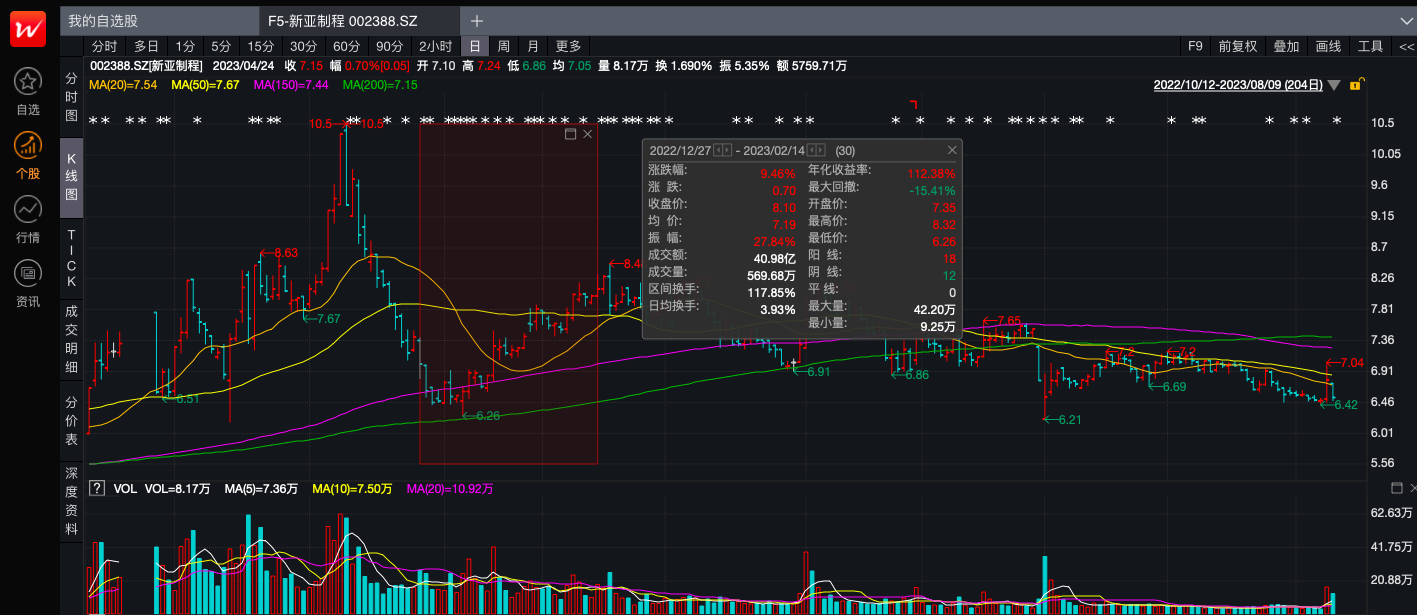Viewport: 1417px width, 615px height.
Task: Maximize the volume sub-chart panel
Action: tap(1397, 488)
